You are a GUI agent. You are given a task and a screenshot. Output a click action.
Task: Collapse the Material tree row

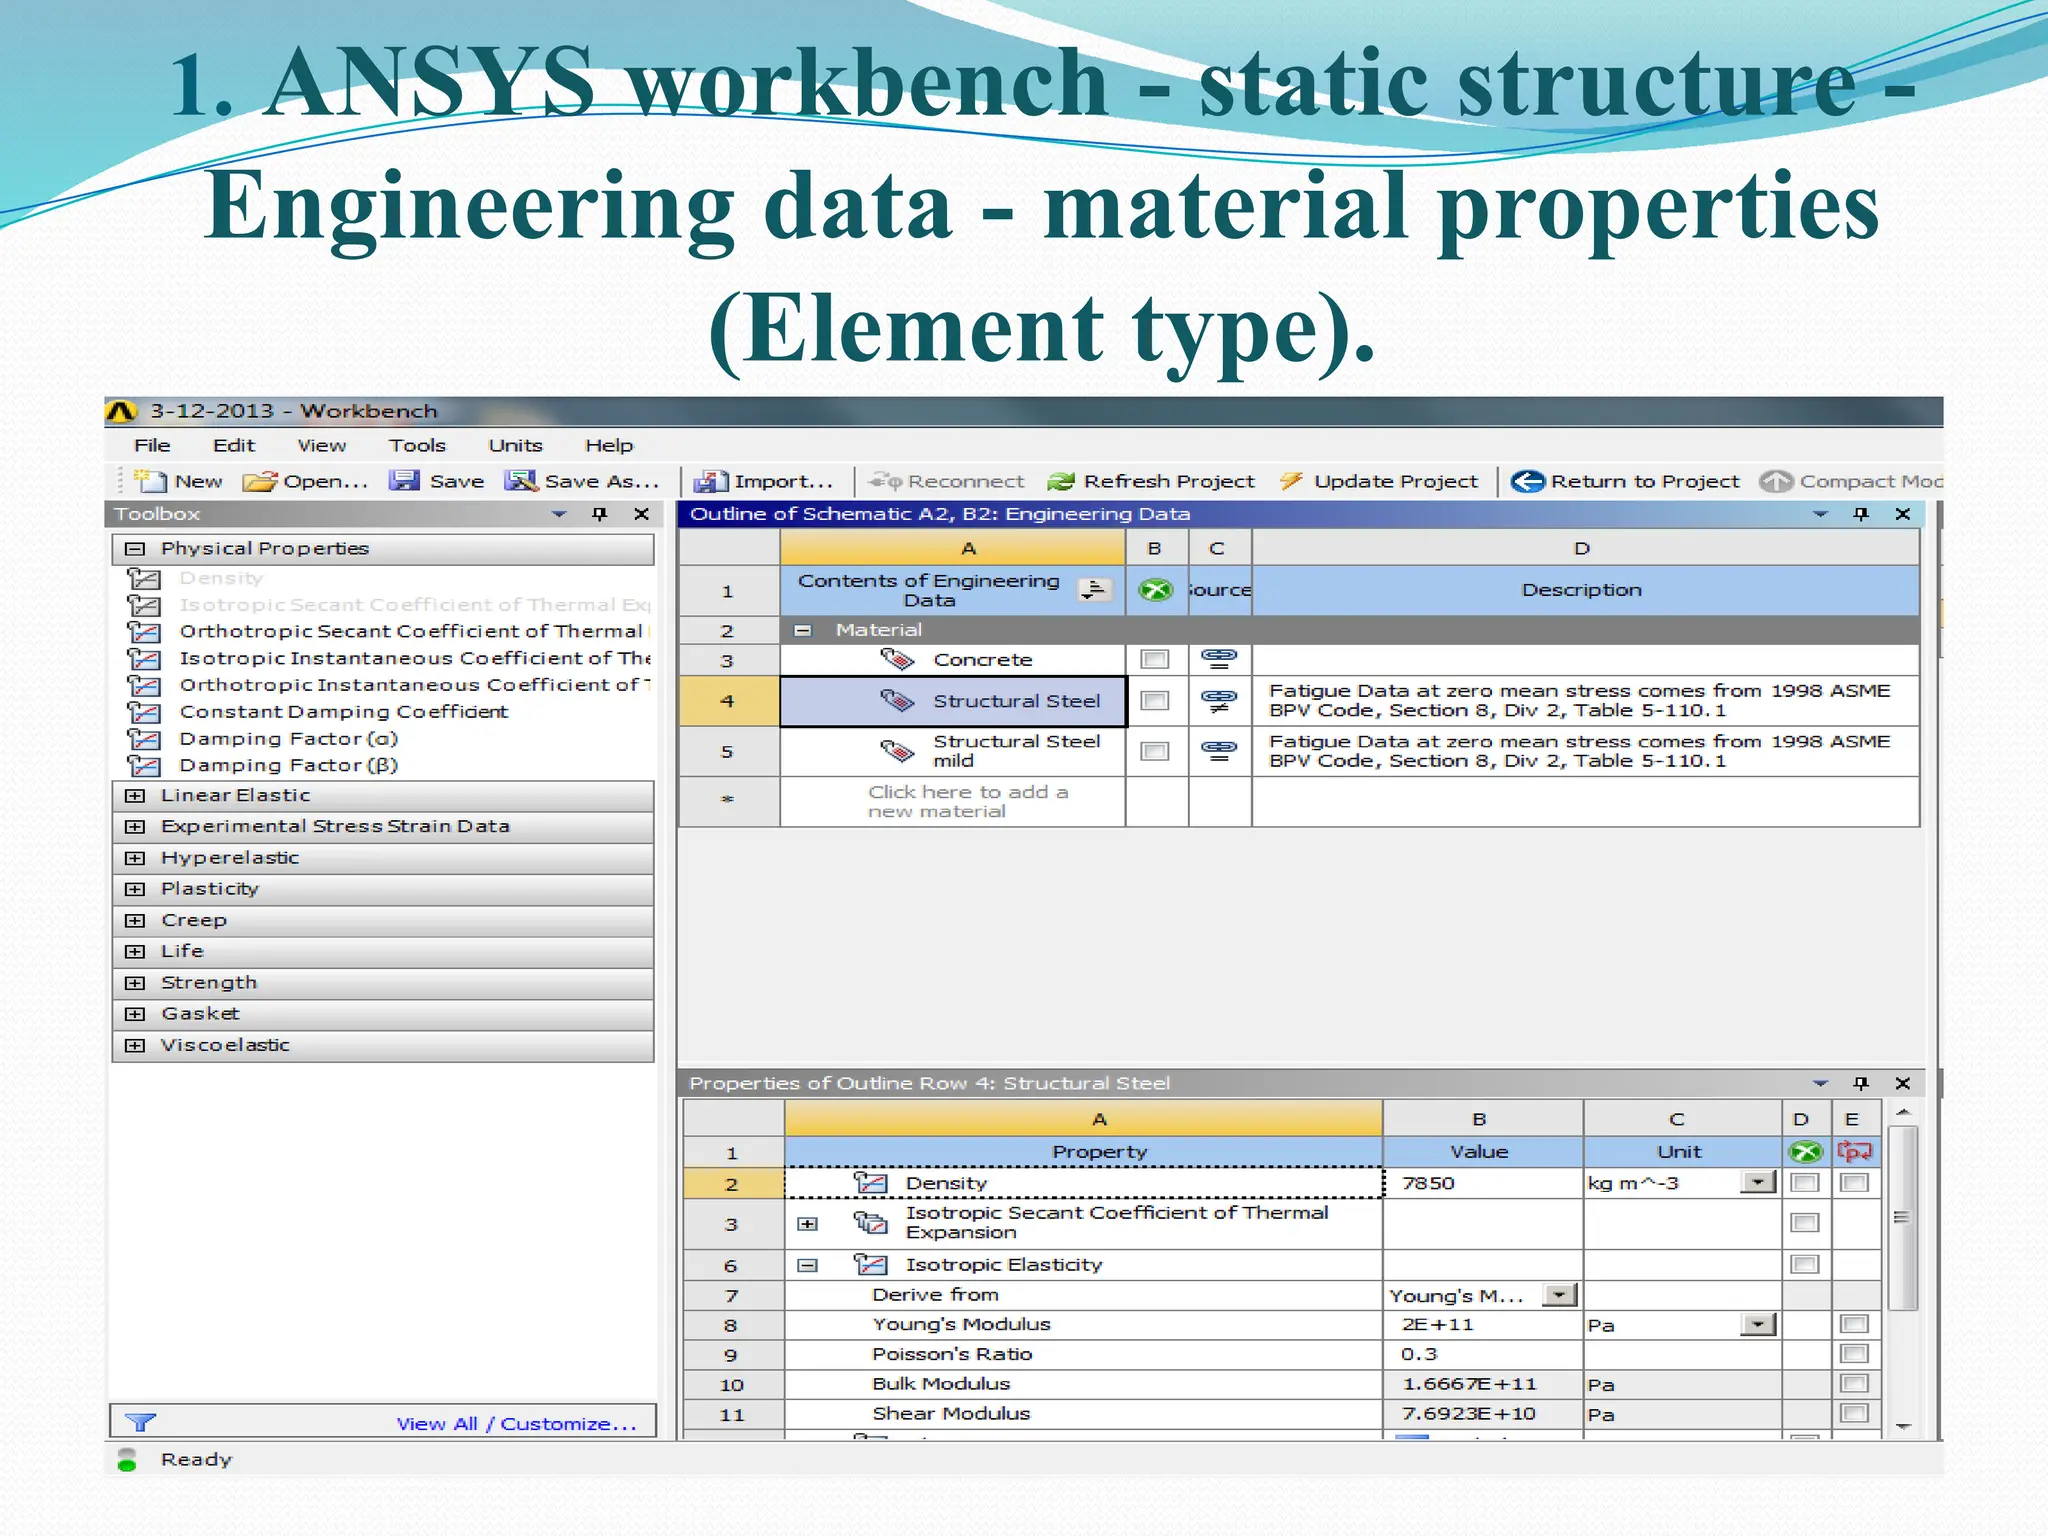click(802, 630)
